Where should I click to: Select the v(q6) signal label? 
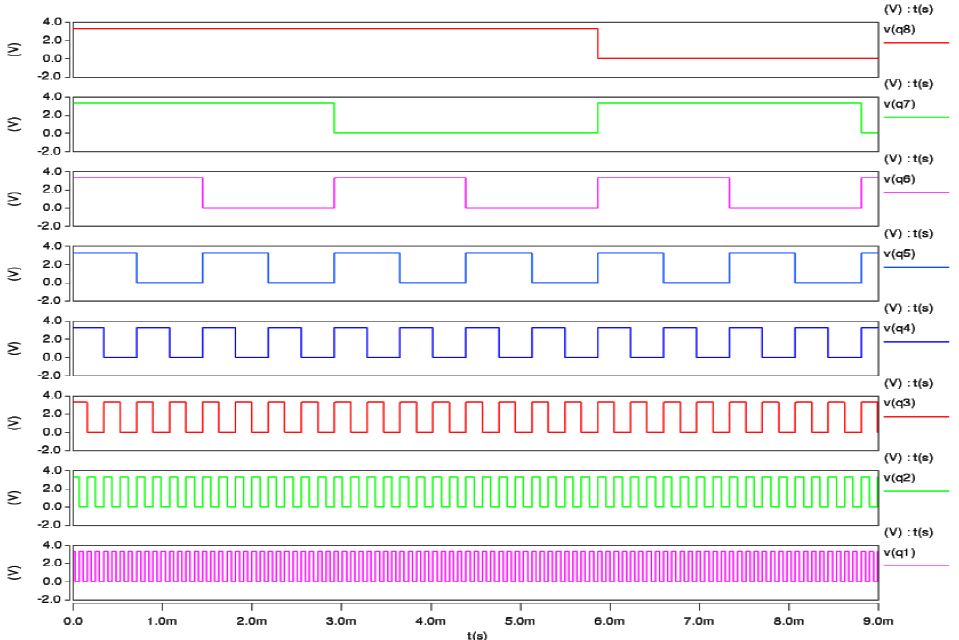pos(899,179)
